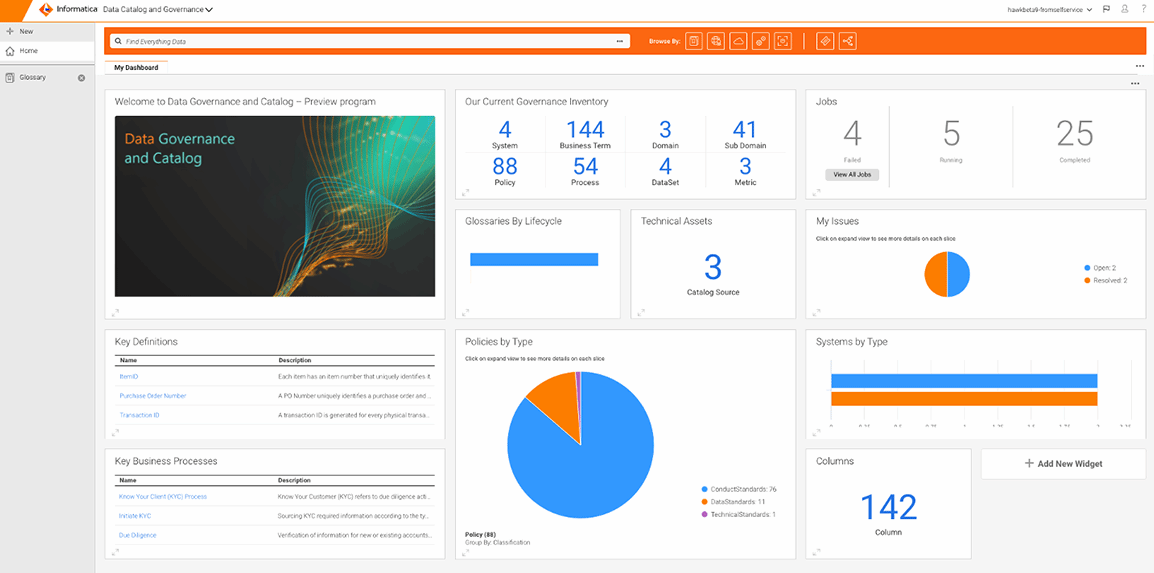
Task: Click the orange Resolved legend swatch
Action: click(1088, 280)
